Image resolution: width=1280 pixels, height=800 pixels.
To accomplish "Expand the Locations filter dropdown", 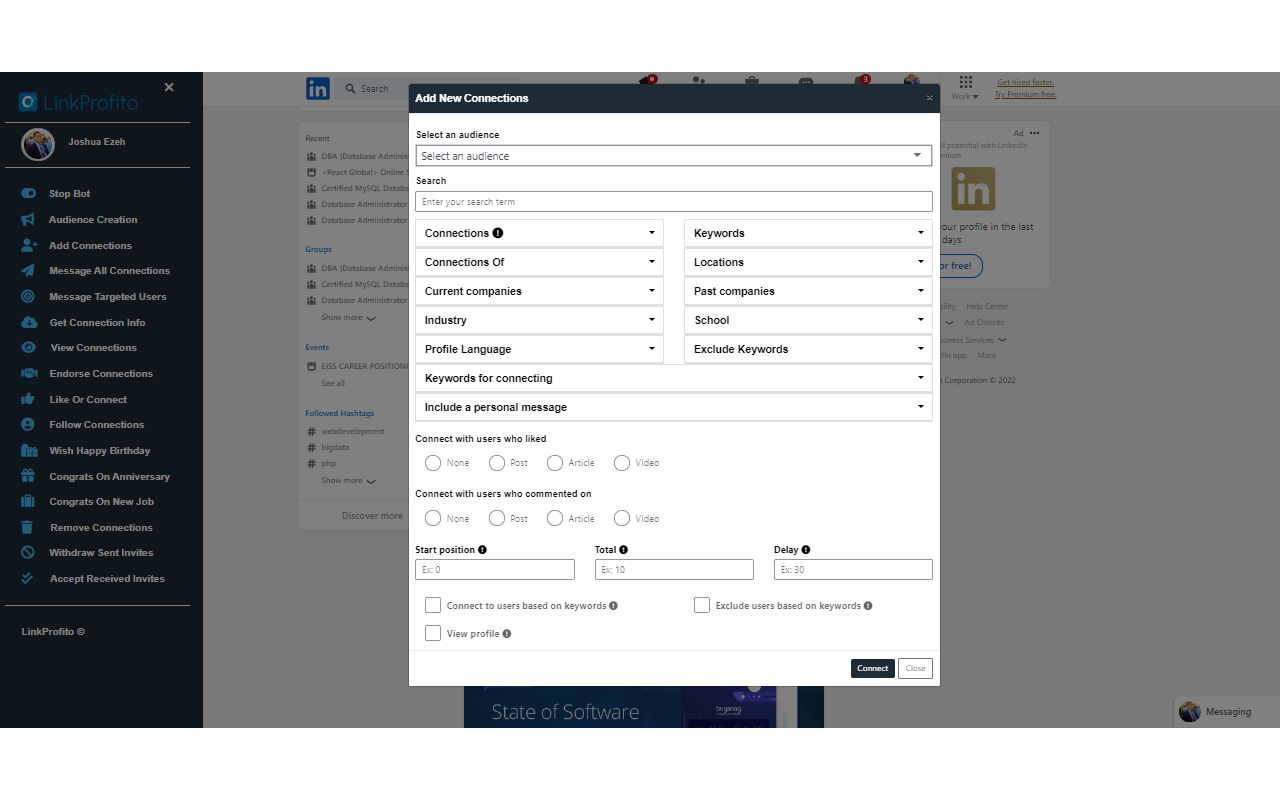I will tap(808, 262).
